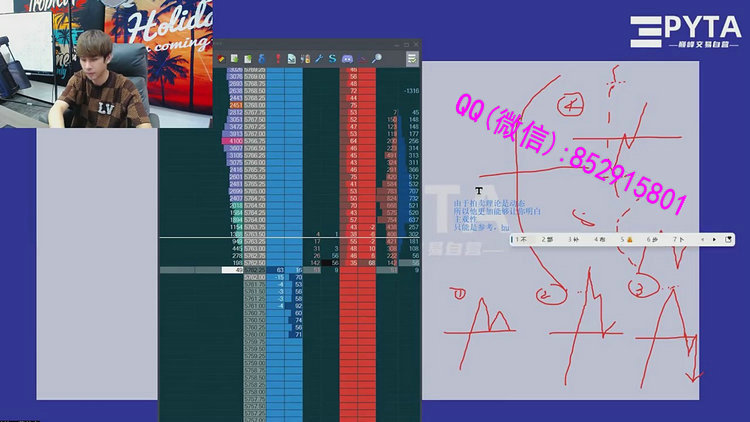This screenshot has width=750, height=422.
Task: Select IME candidate 1 不
Action: click(x=521, y=239)
